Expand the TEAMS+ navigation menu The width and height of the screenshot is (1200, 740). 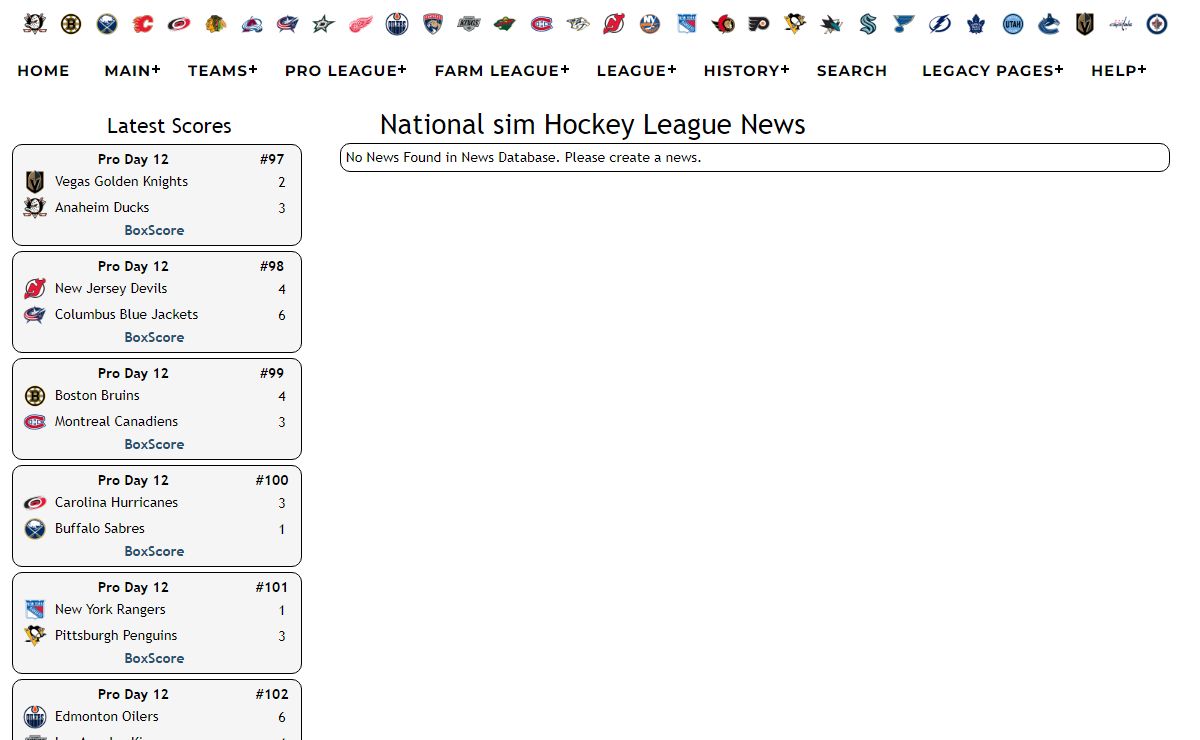(223, 70)
